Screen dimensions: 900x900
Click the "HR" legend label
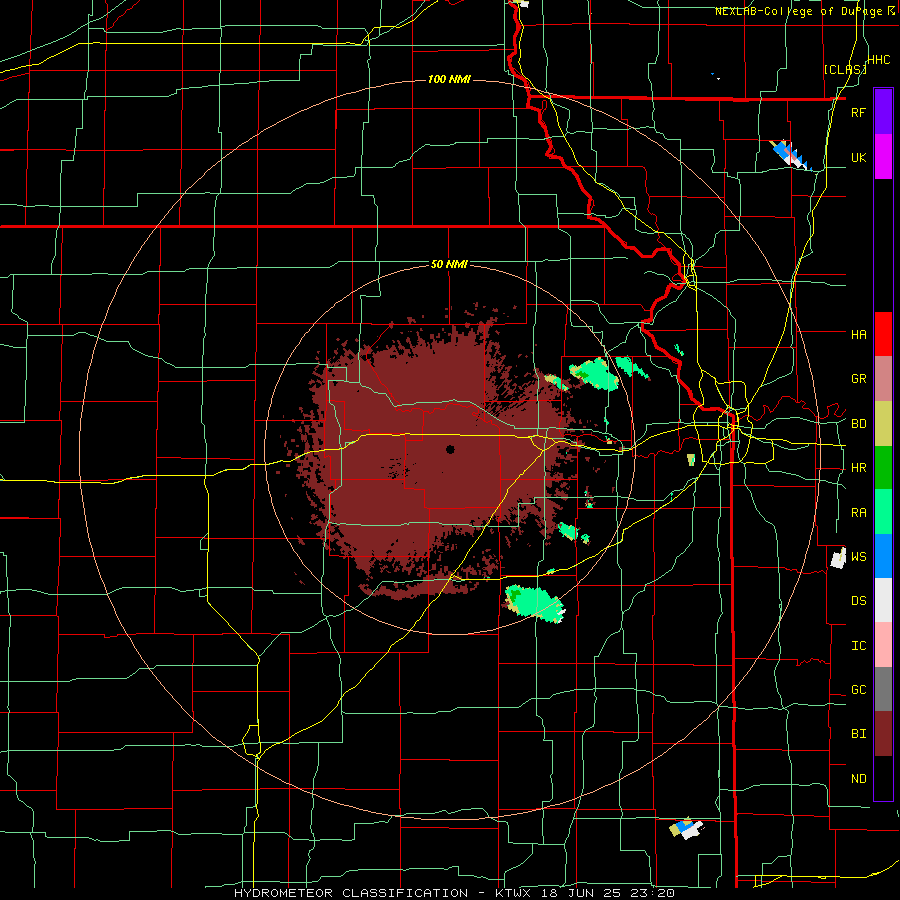click(x=858, y=468)
